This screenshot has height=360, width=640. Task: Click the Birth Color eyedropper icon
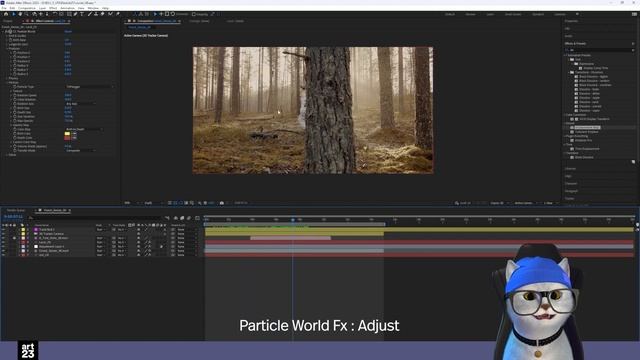(74, 133)
